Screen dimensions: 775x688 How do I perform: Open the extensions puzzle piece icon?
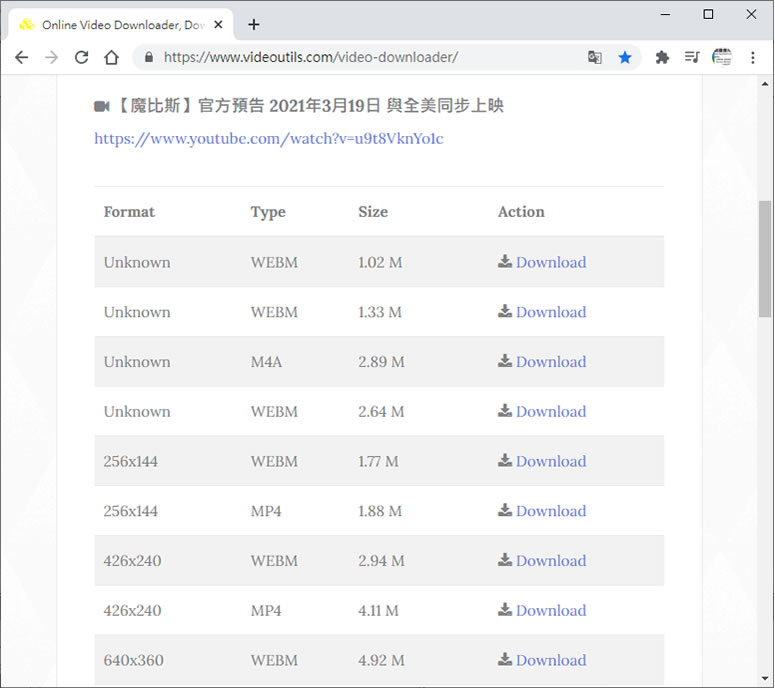pyautogui.click(x=662, y=58)
